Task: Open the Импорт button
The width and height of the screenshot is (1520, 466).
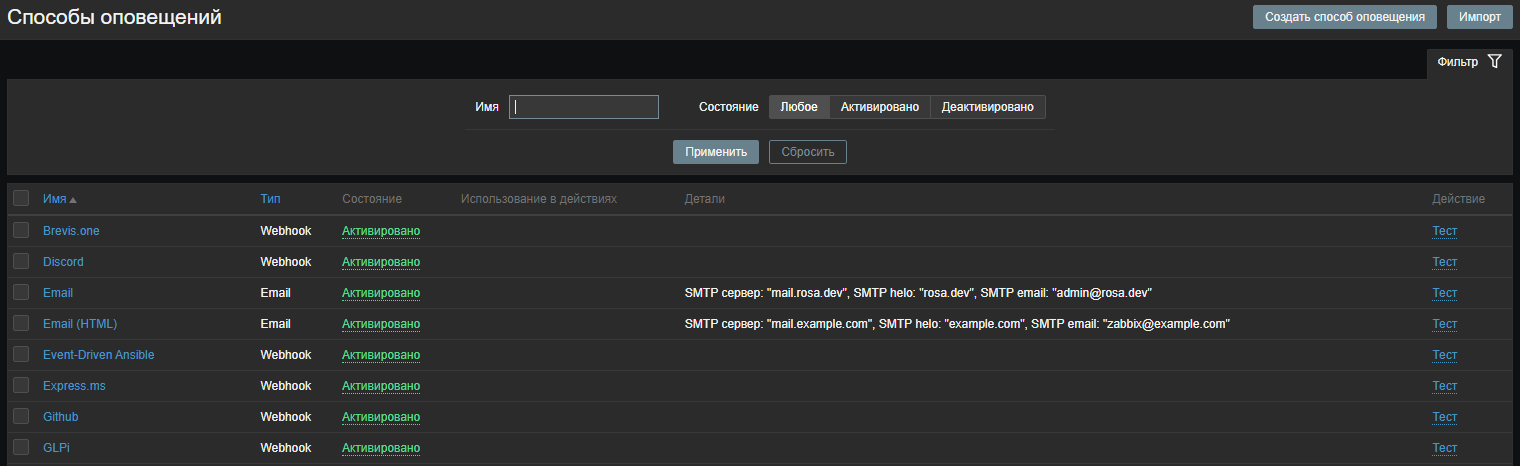Action: click(1479, 17)
